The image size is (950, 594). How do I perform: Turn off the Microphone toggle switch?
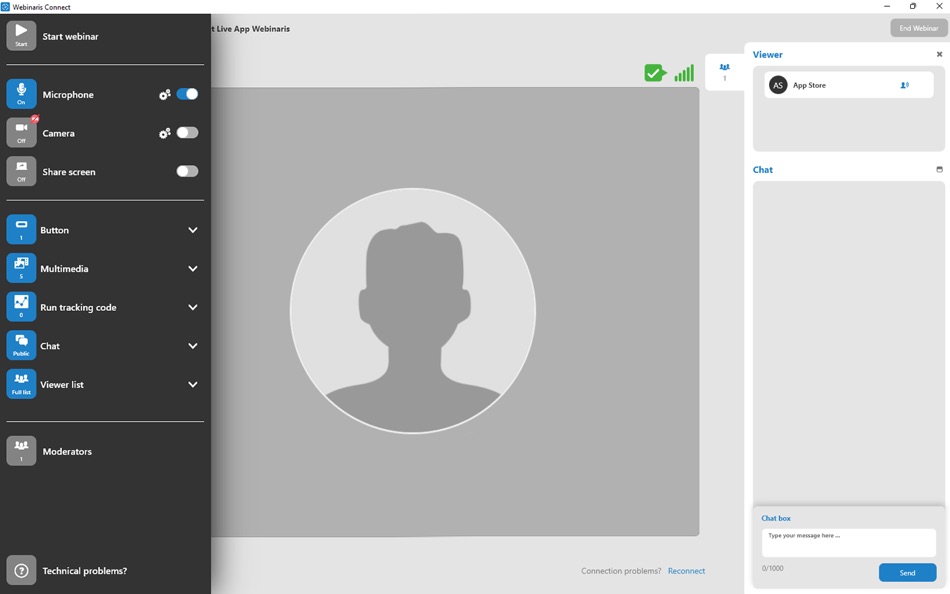click(187, 94)
